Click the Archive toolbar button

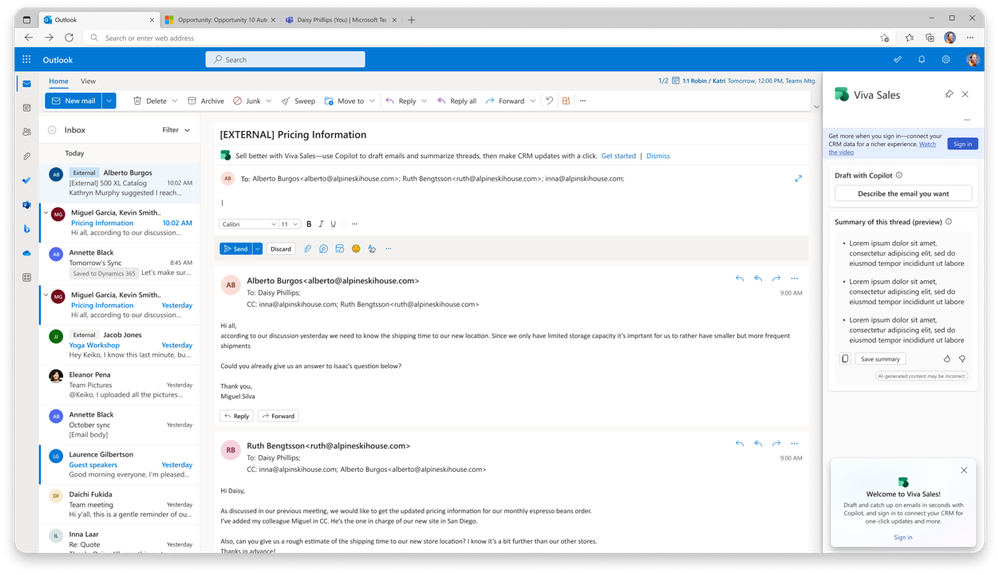pyautogui.click(x=206, y=101)
